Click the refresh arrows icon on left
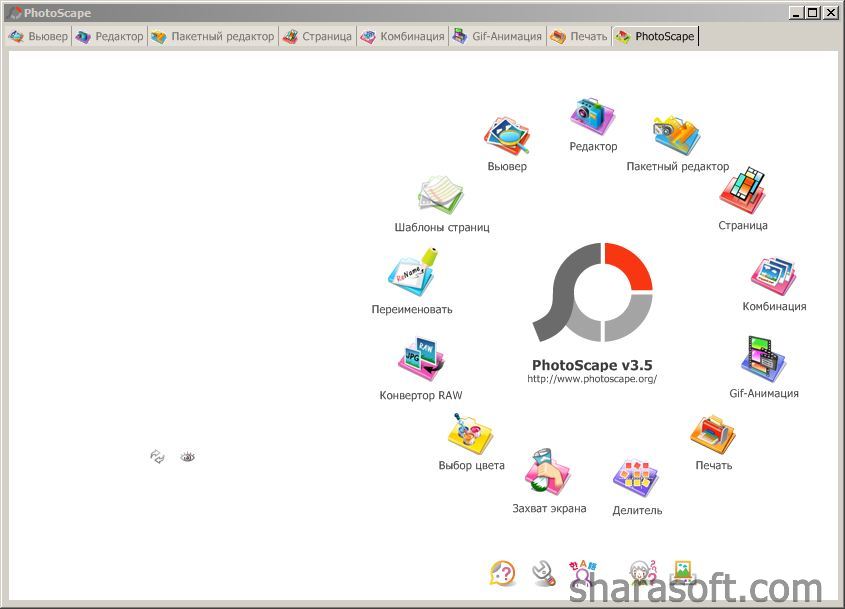Viewport: 845px width, 609px height. [x=157, y=456]
